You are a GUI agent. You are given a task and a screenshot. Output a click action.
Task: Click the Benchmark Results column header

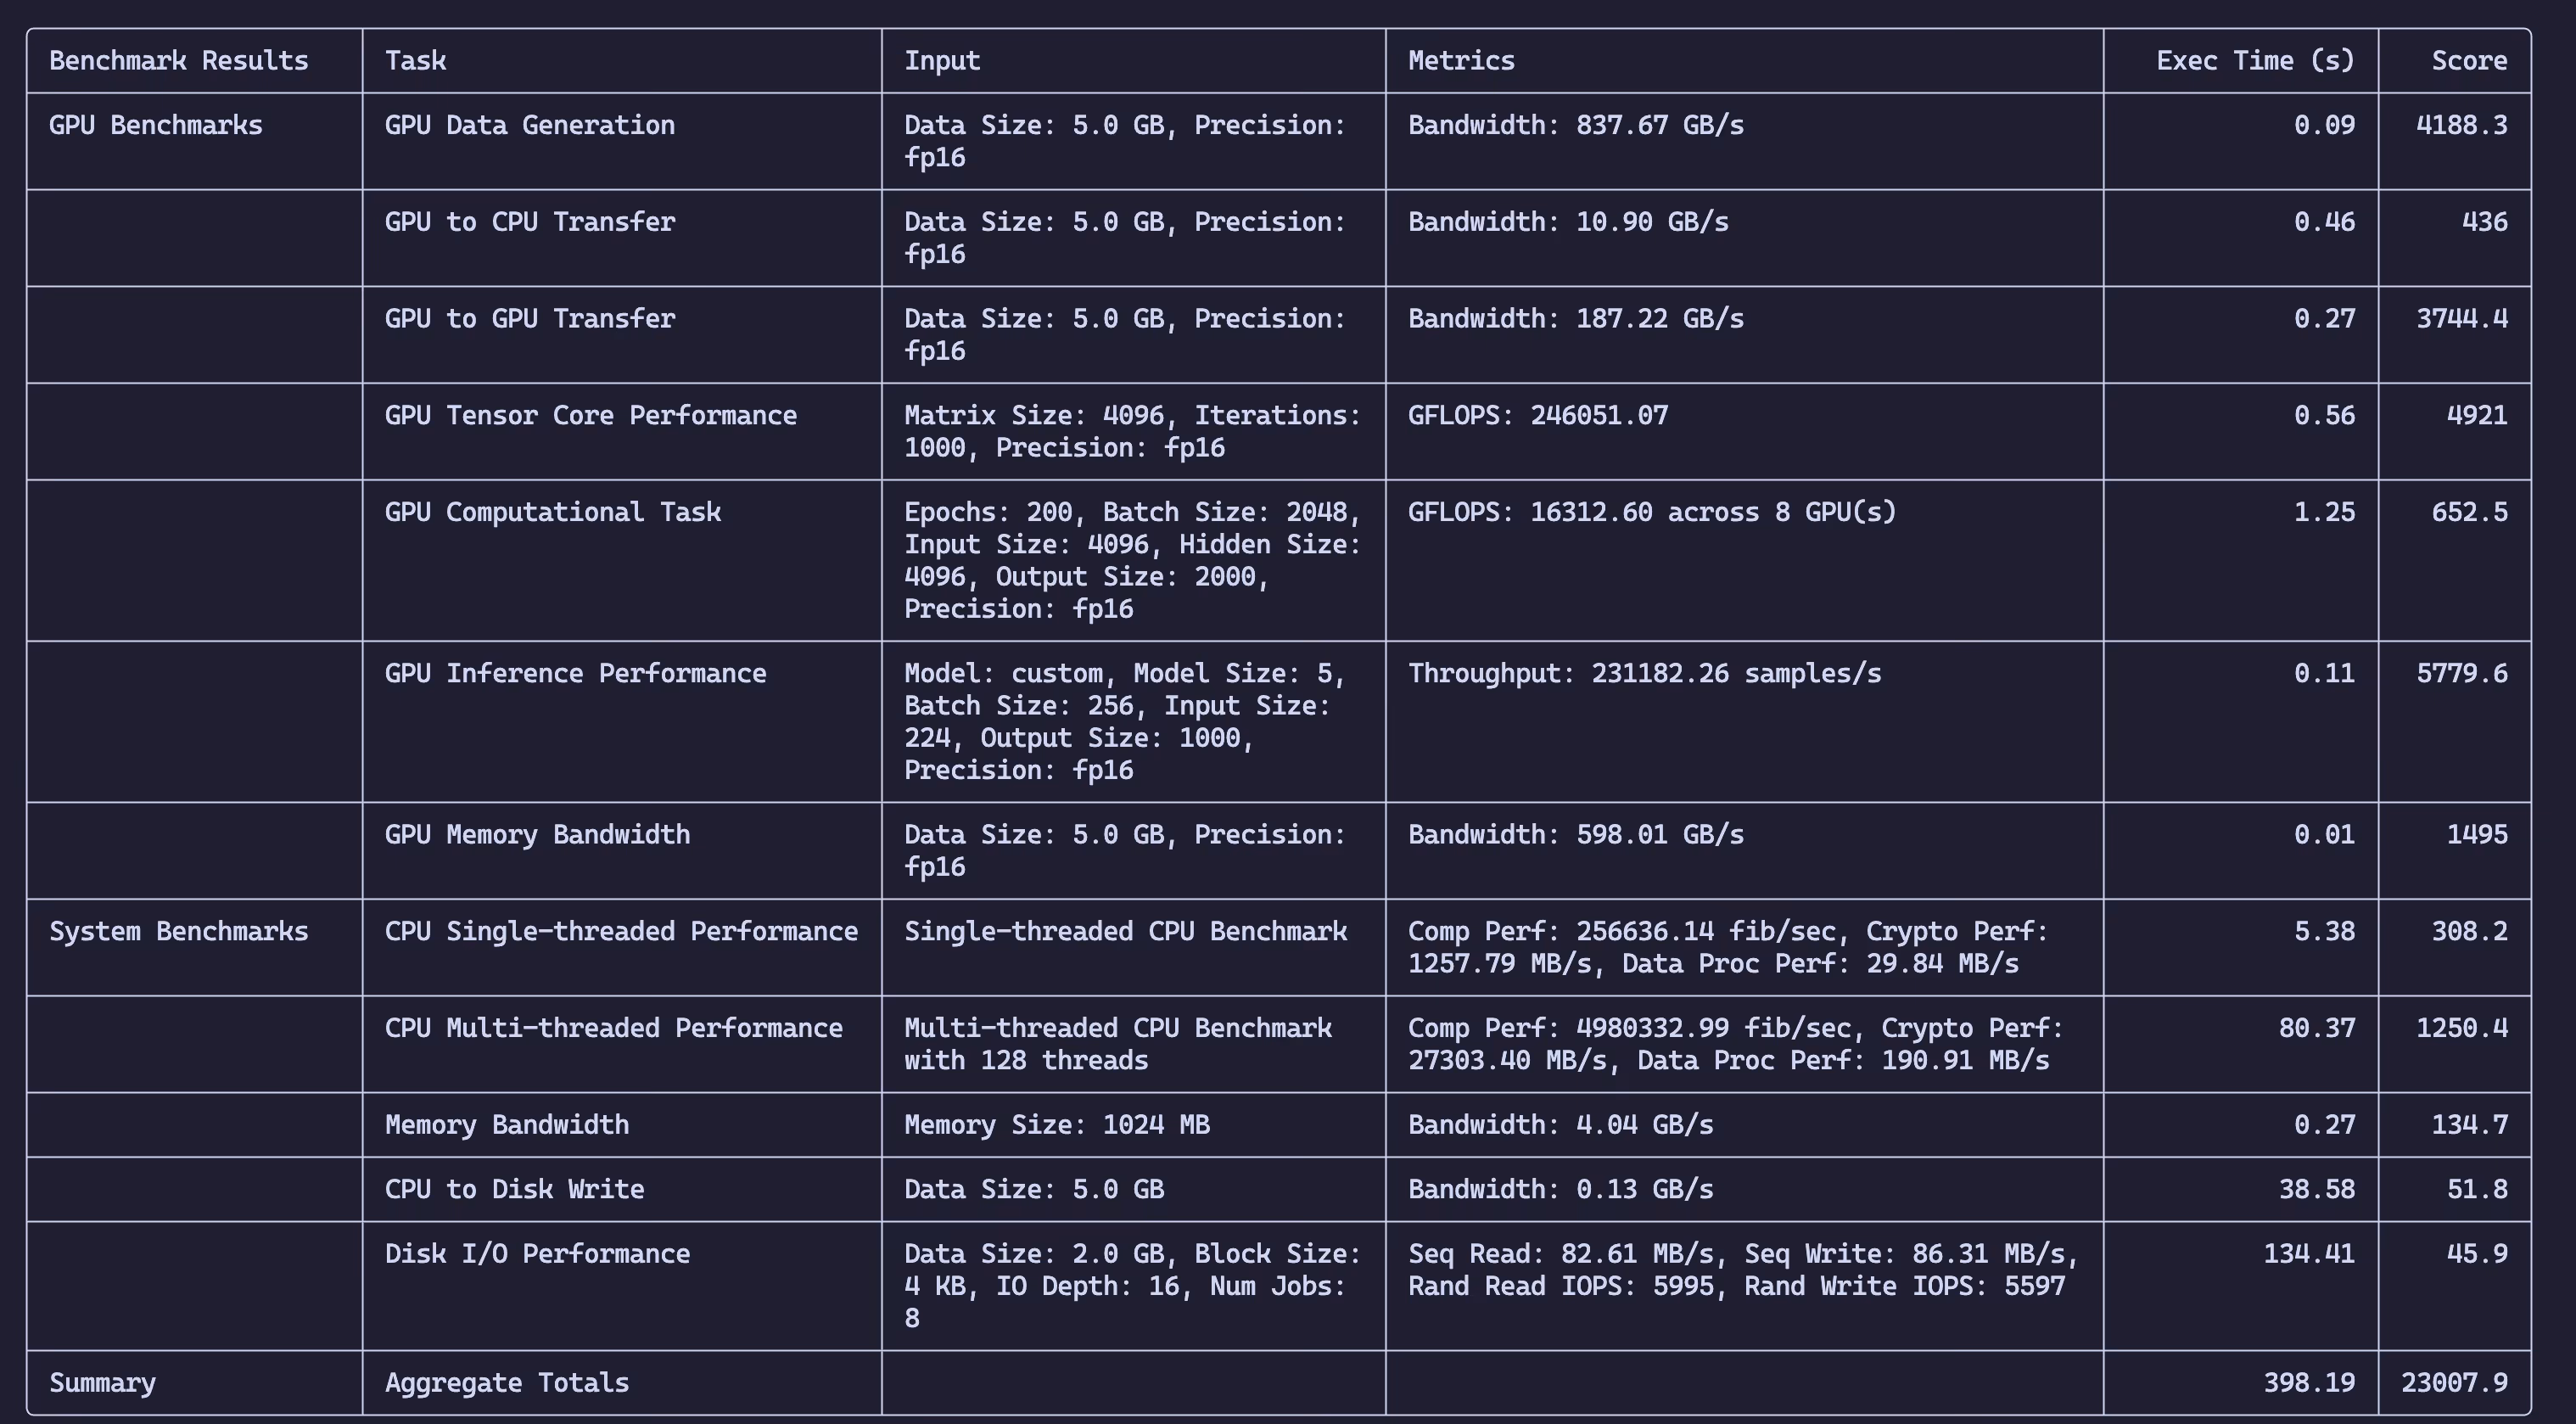pyautogui.click(x=179, y=61)
